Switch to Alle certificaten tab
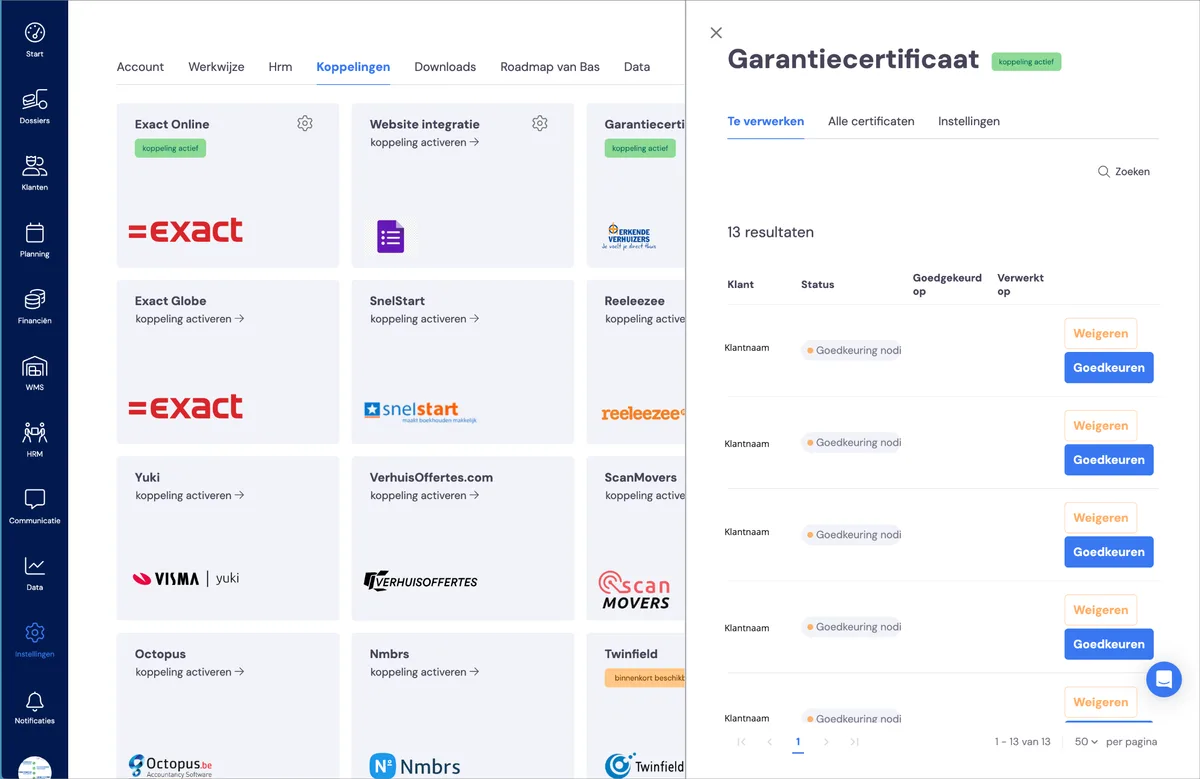The height and width of the screenshot is (779, 1200). 871,121
